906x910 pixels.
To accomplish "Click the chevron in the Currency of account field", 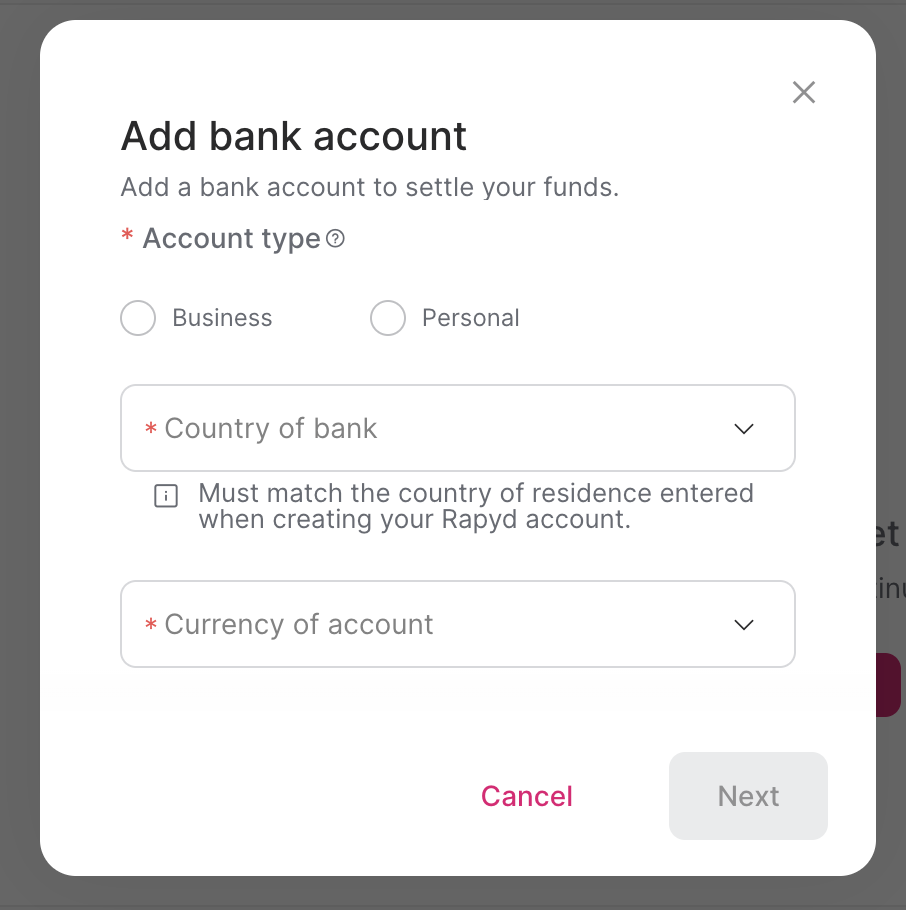I will pyautogui.click(x=743, y=624).
